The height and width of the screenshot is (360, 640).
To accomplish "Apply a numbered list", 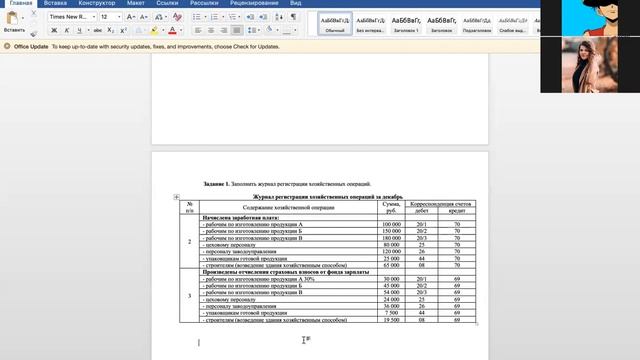I will pos(214,17).
